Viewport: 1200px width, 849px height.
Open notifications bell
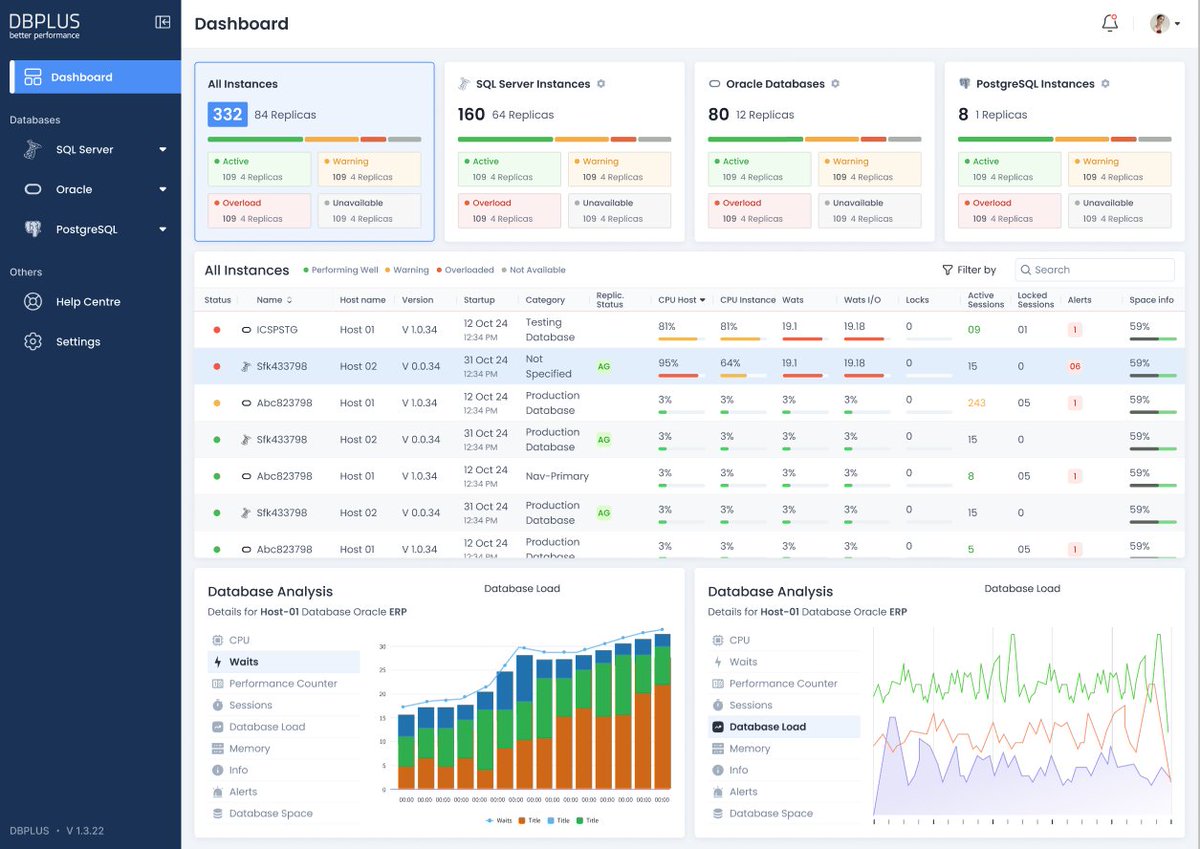point(1110,23)
